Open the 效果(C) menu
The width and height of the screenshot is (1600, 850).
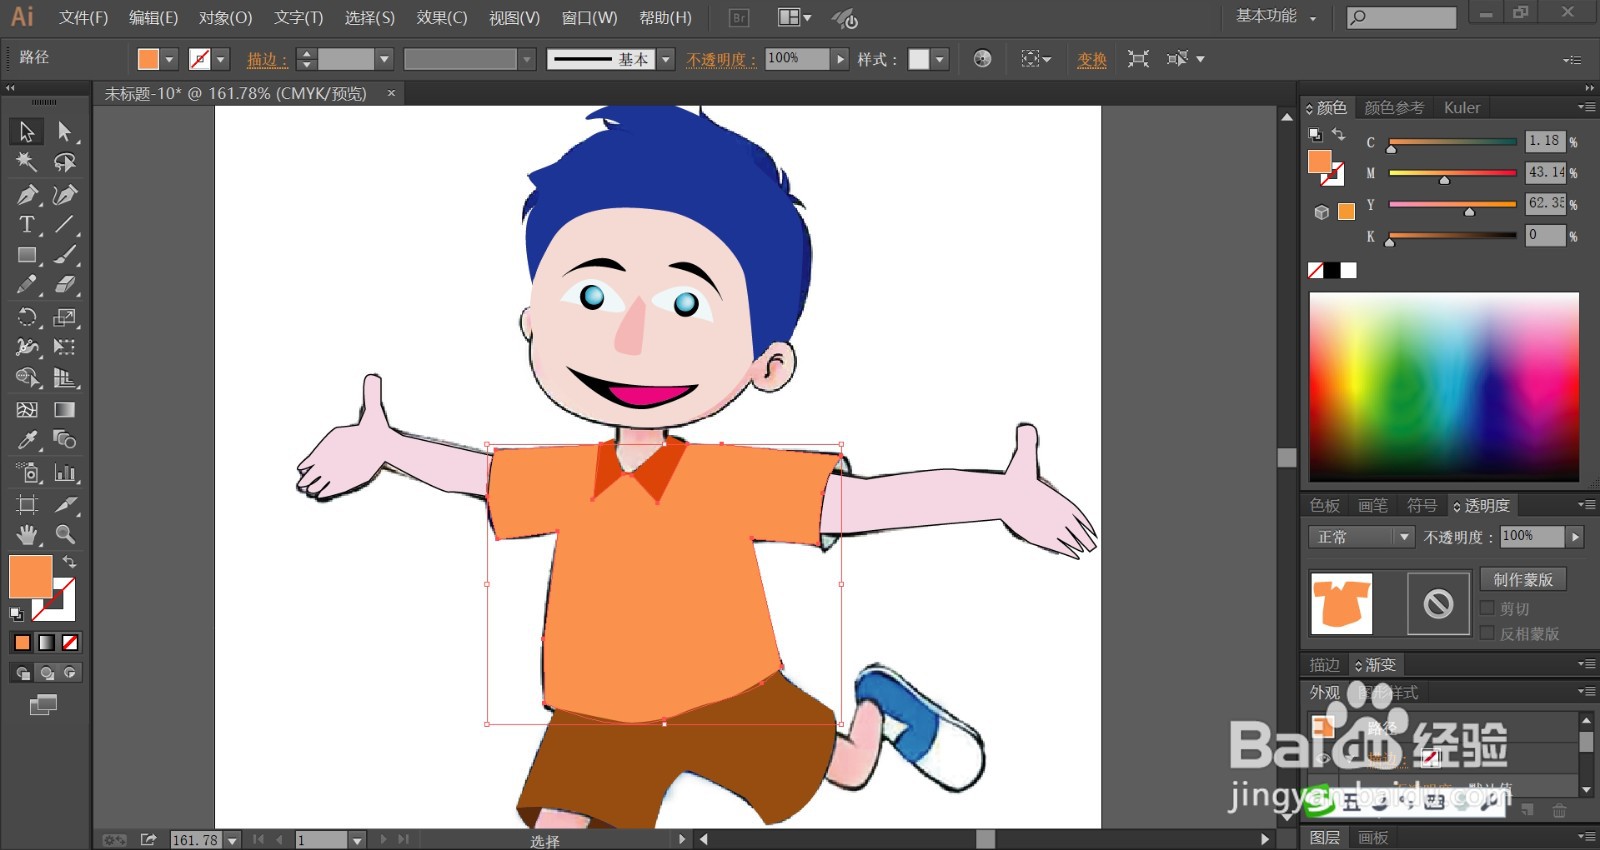point(441,18)
